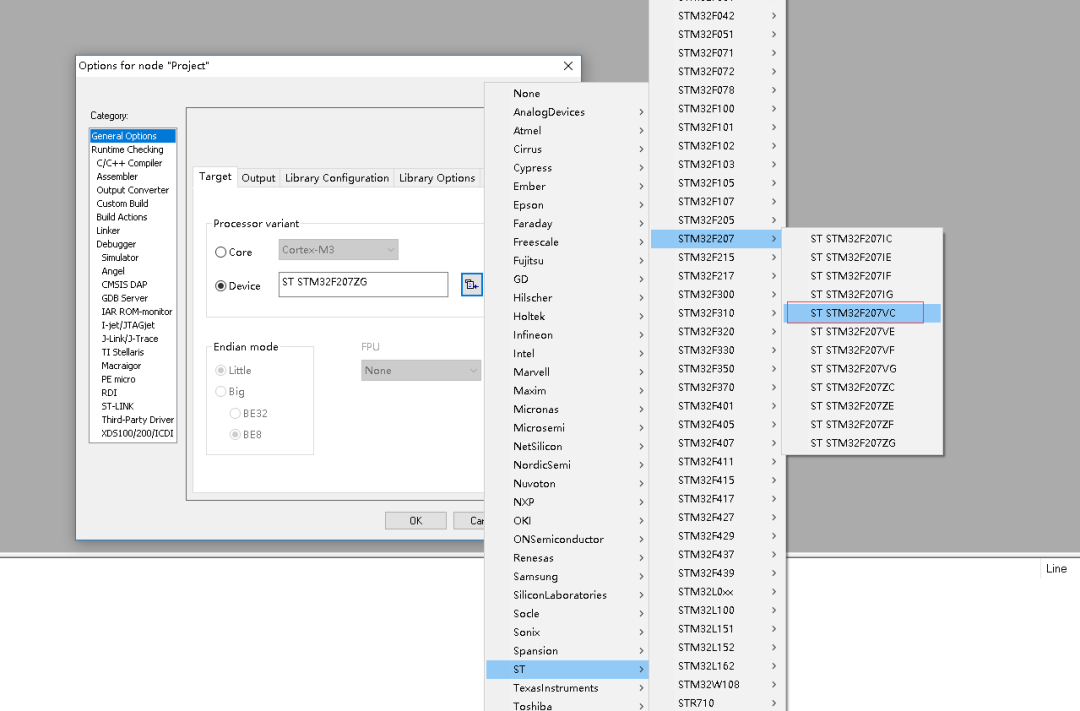Select Runtime Checking category
This screenshot has width=1080, height=711.
click(132, 150)
